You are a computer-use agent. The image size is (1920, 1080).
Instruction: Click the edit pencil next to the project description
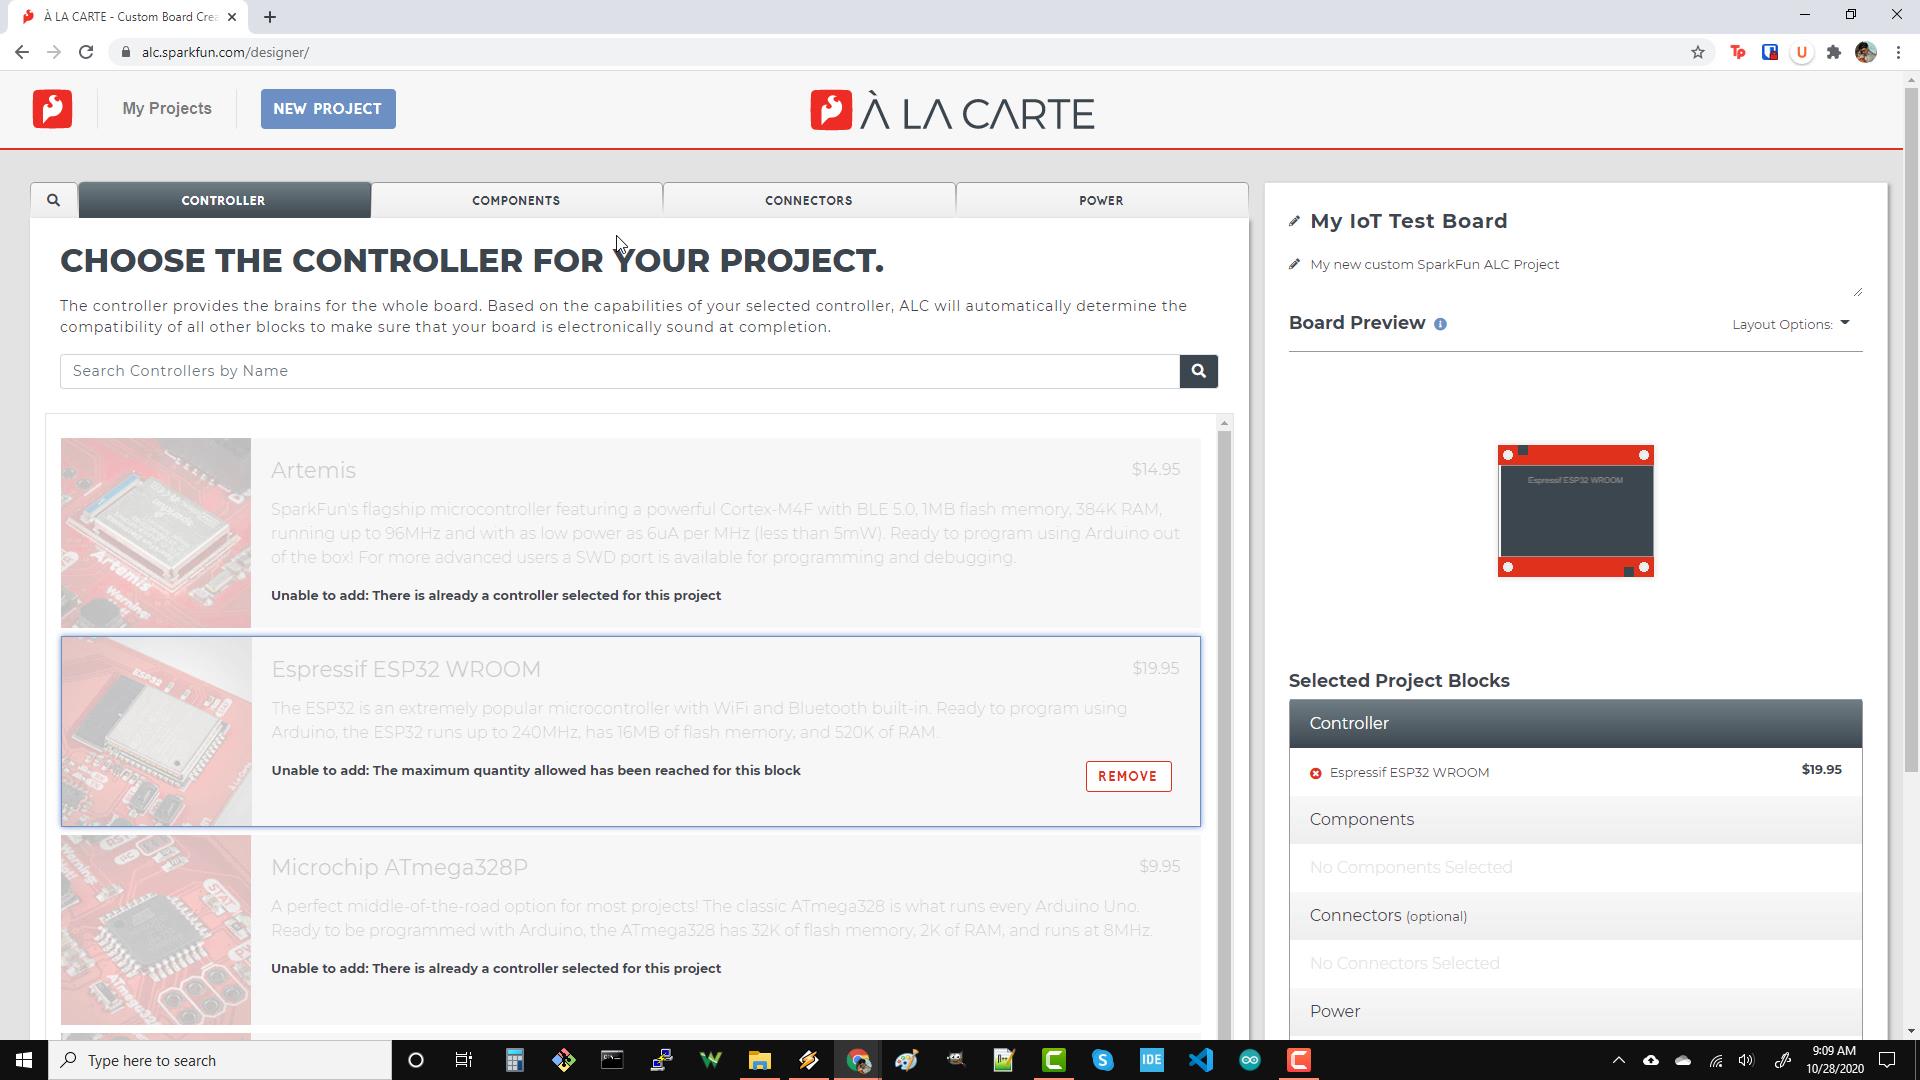(x=1294, y=264)
